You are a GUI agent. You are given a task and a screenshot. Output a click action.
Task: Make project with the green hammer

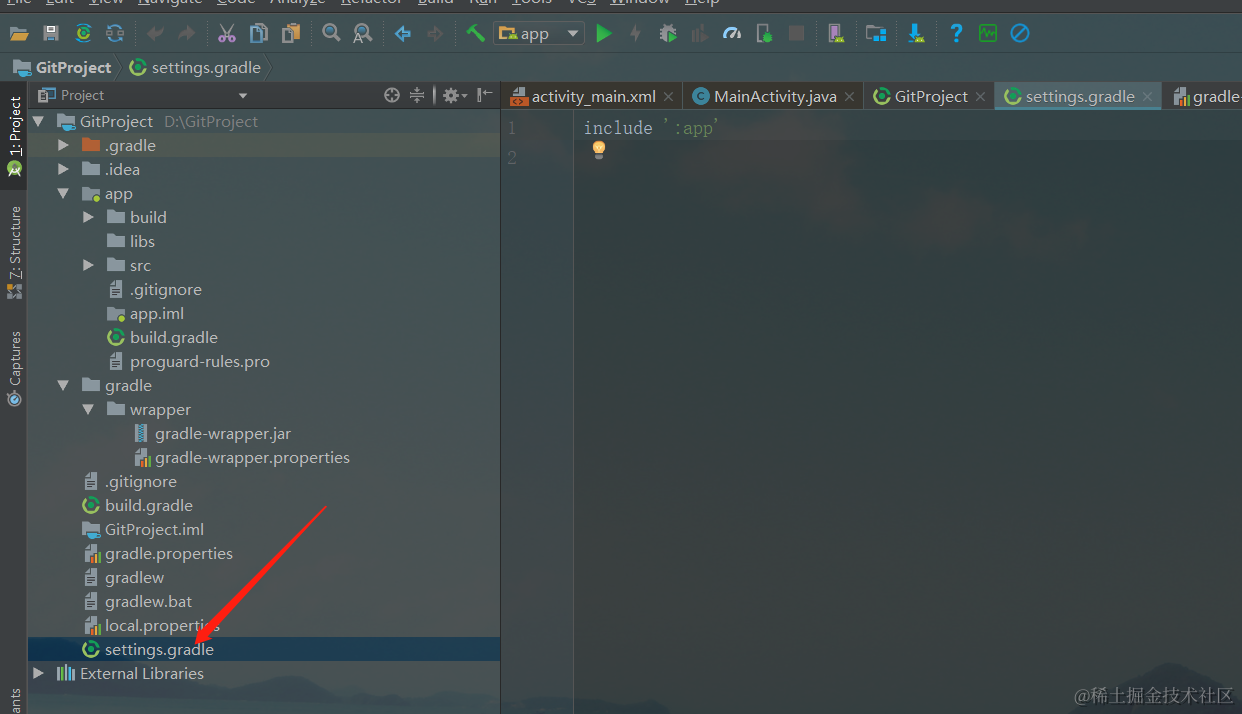pyautogui.click(x=475, y=33)
